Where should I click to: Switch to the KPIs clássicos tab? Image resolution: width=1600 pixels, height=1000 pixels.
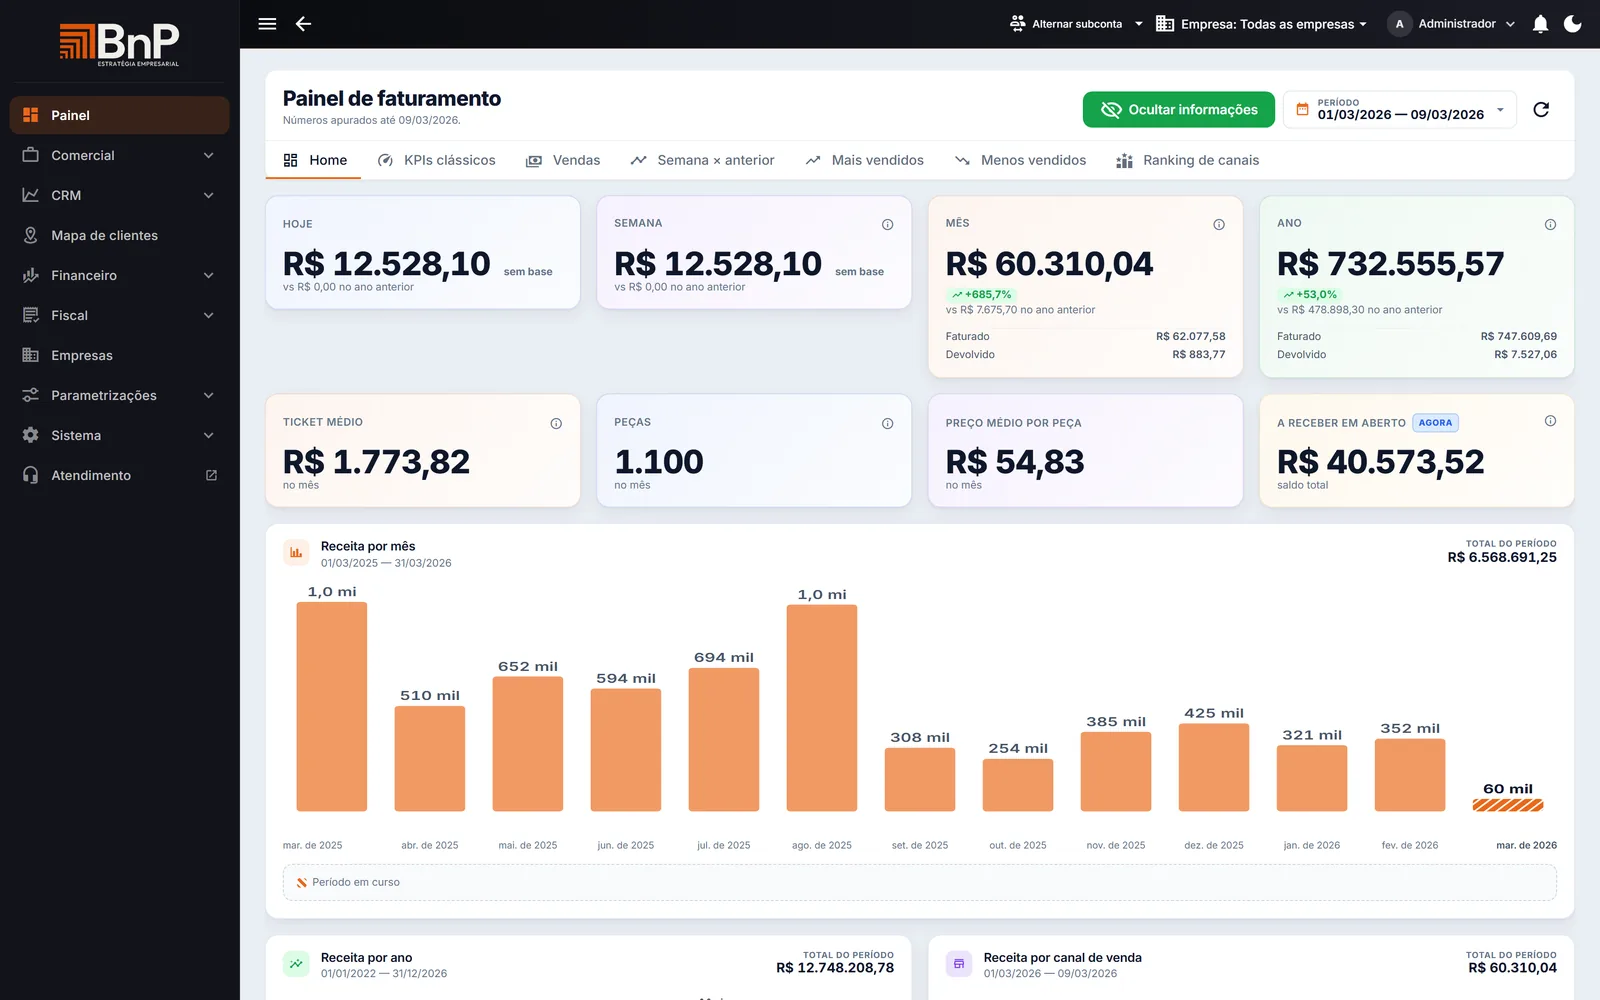click(436, 160)
